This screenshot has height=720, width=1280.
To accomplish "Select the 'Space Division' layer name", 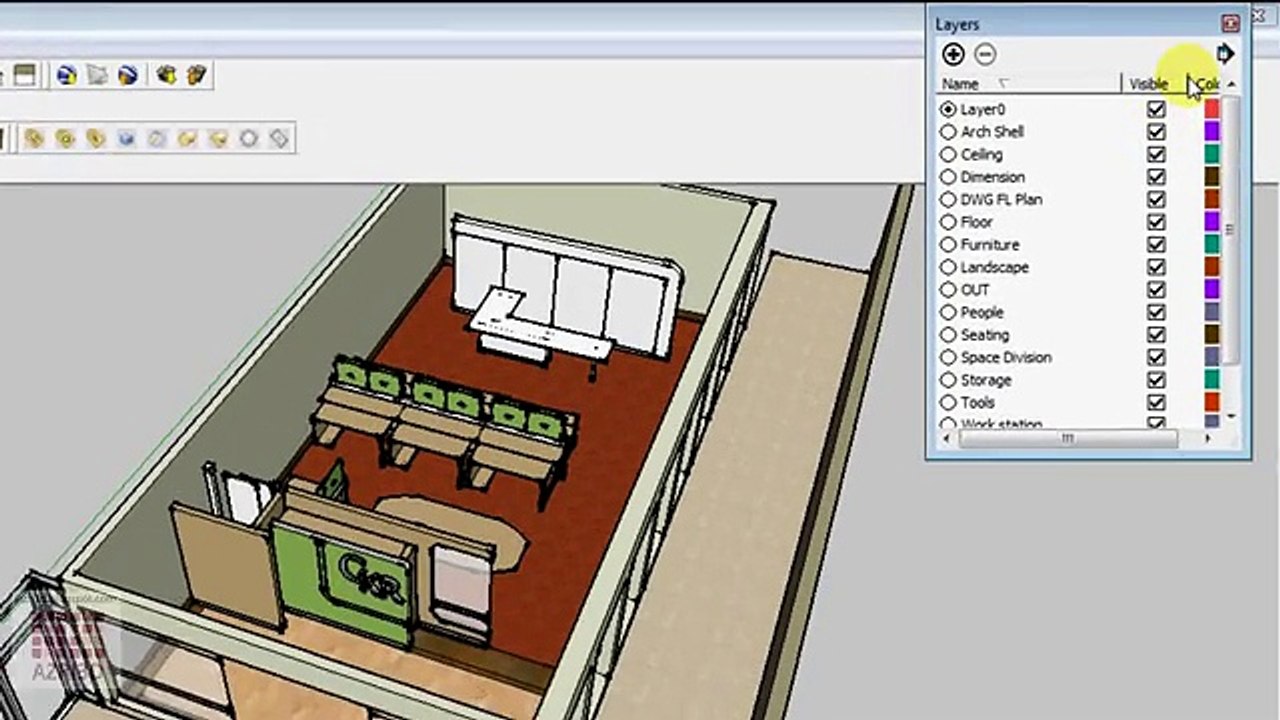I will [x=1006, y=358].
